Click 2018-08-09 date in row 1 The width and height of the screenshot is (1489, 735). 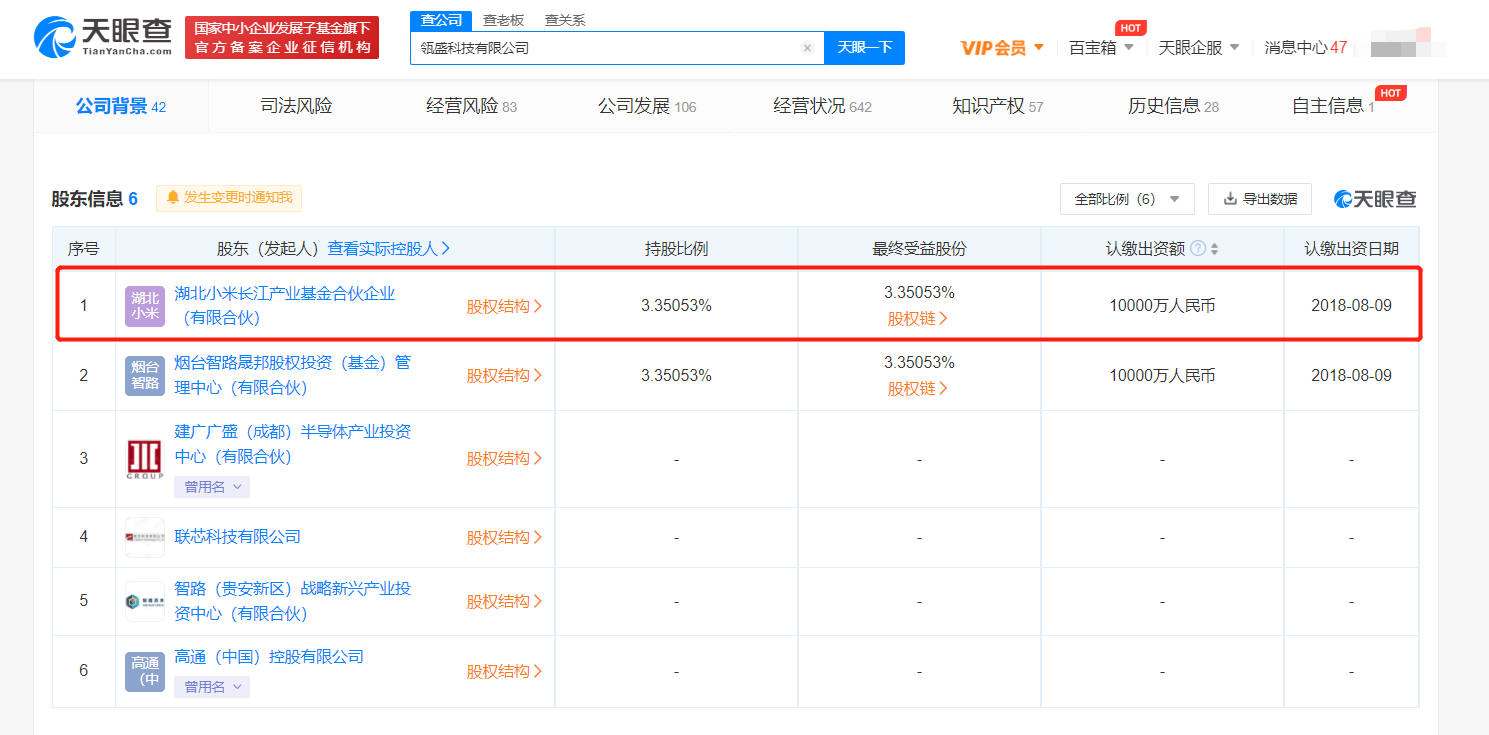pyautogui.click(x=1351, y=305)
